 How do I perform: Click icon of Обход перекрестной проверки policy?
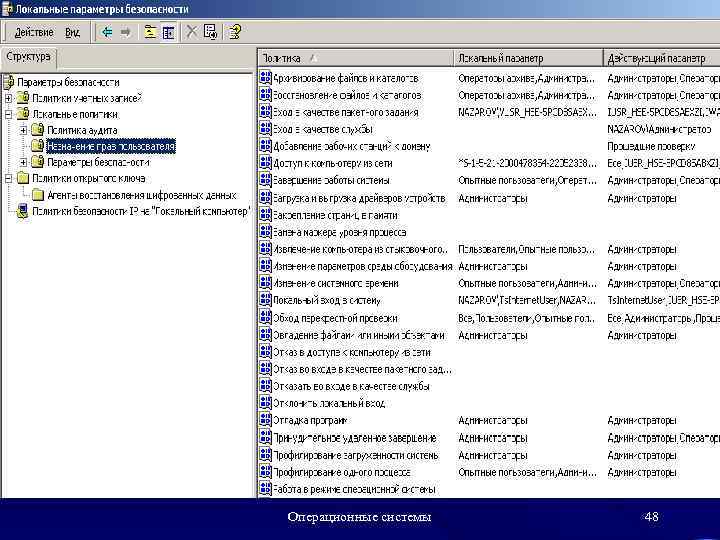(265, 317)
